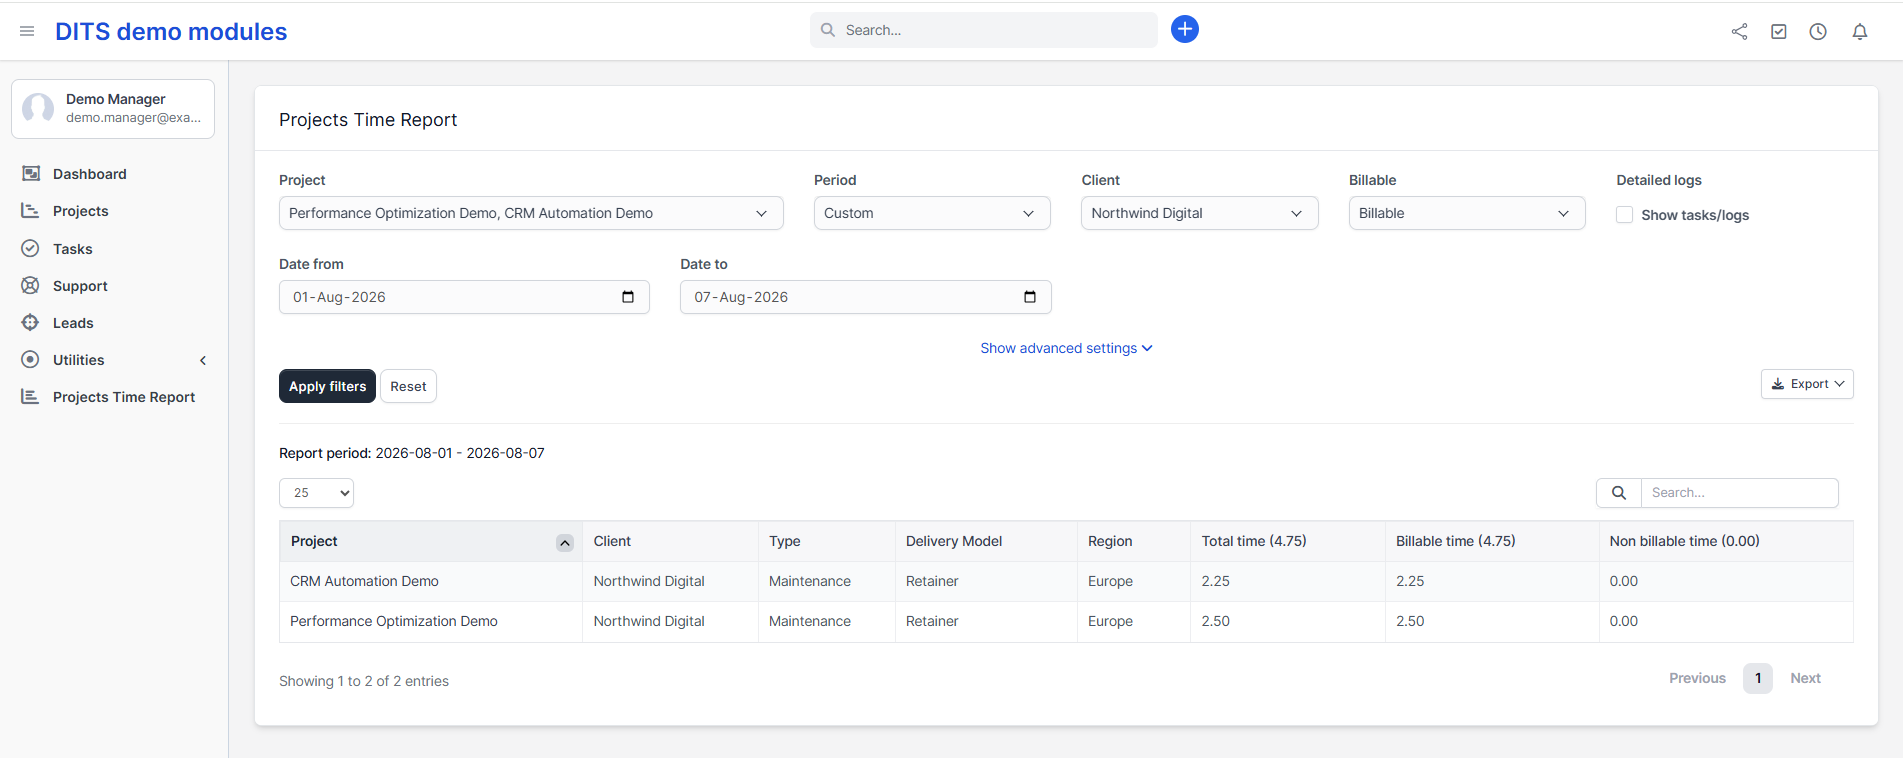1903x758 pixels.
Task: Sort by Region column header
Action: [1134, 541]
